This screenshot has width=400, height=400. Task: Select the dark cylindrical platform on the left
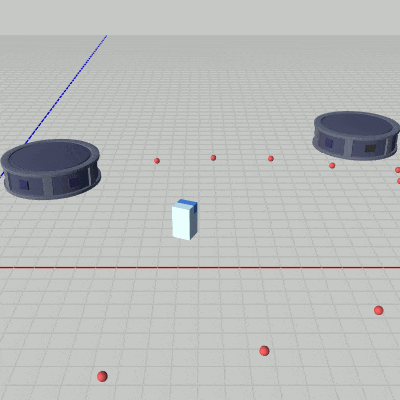click(x=50, y=169)
